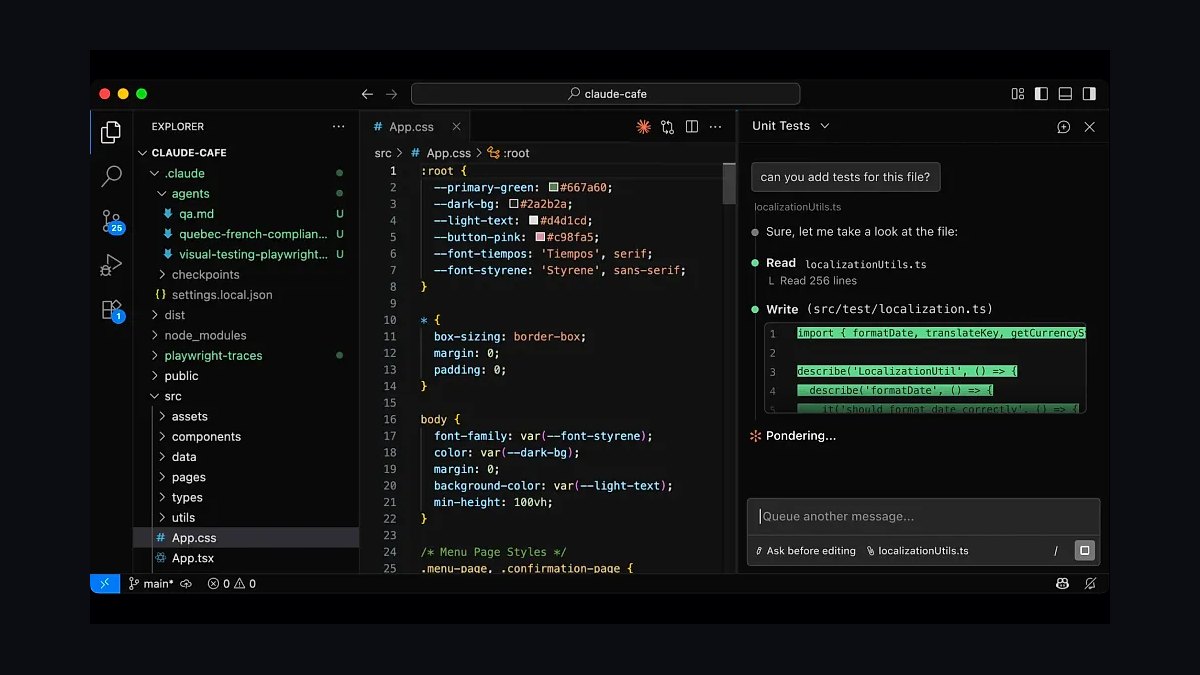Toggle the secondary side bar visibility

coord(1089,94)
